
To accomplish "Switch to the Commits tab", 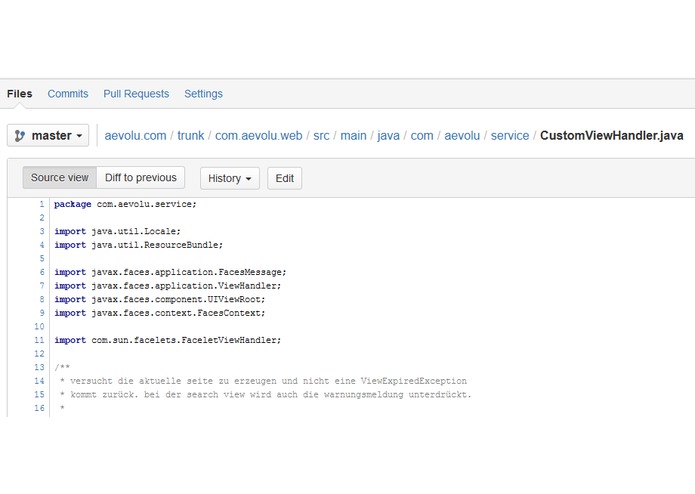I will [x=68, y=94].
